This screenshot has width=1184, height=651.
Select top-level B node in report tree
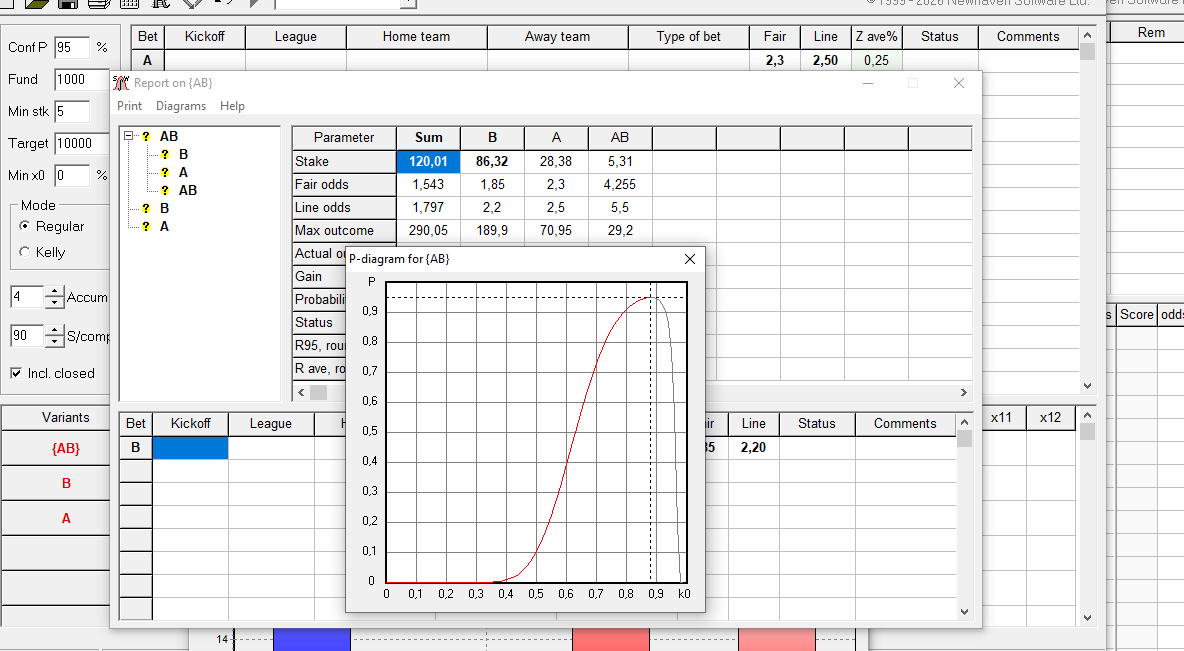[x=165, y=208]
